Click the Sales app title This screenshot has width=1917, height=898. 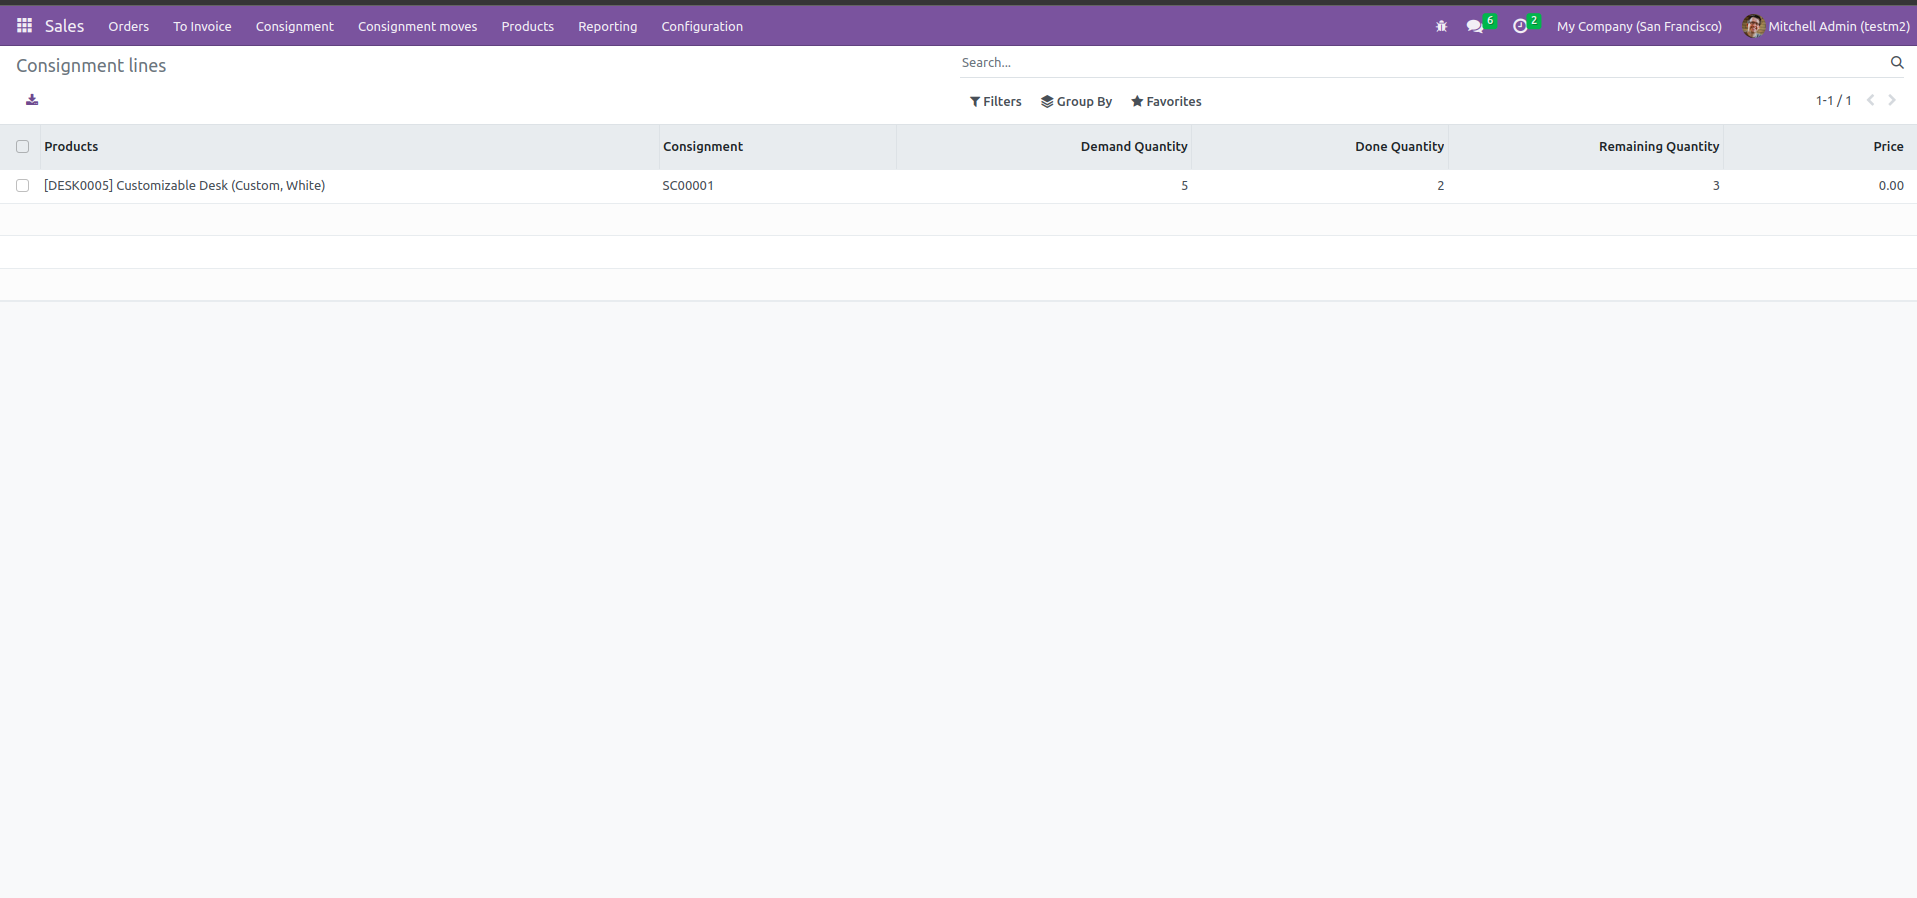[x=65, y=26]
